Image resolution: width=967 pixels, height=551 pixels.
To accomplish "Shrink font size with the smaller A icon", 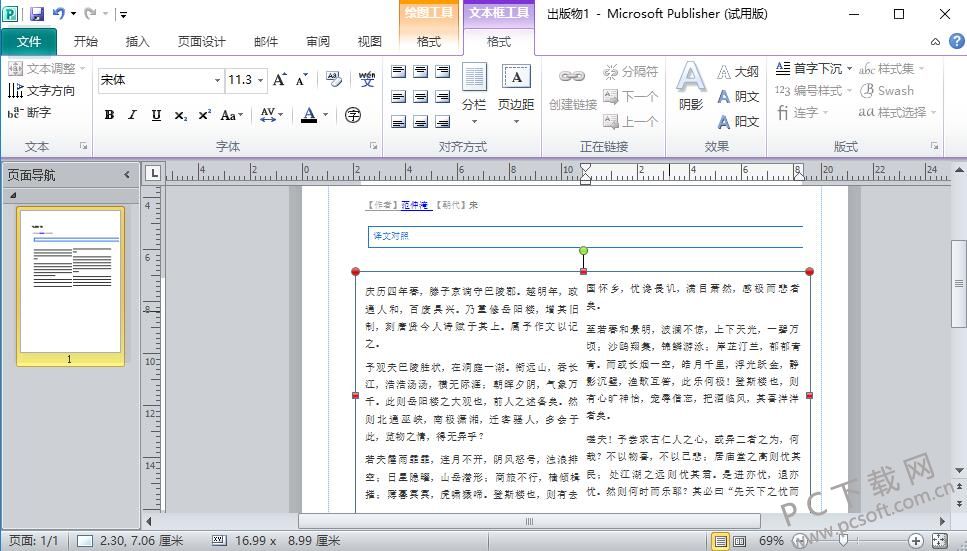I will pos(302,80).
